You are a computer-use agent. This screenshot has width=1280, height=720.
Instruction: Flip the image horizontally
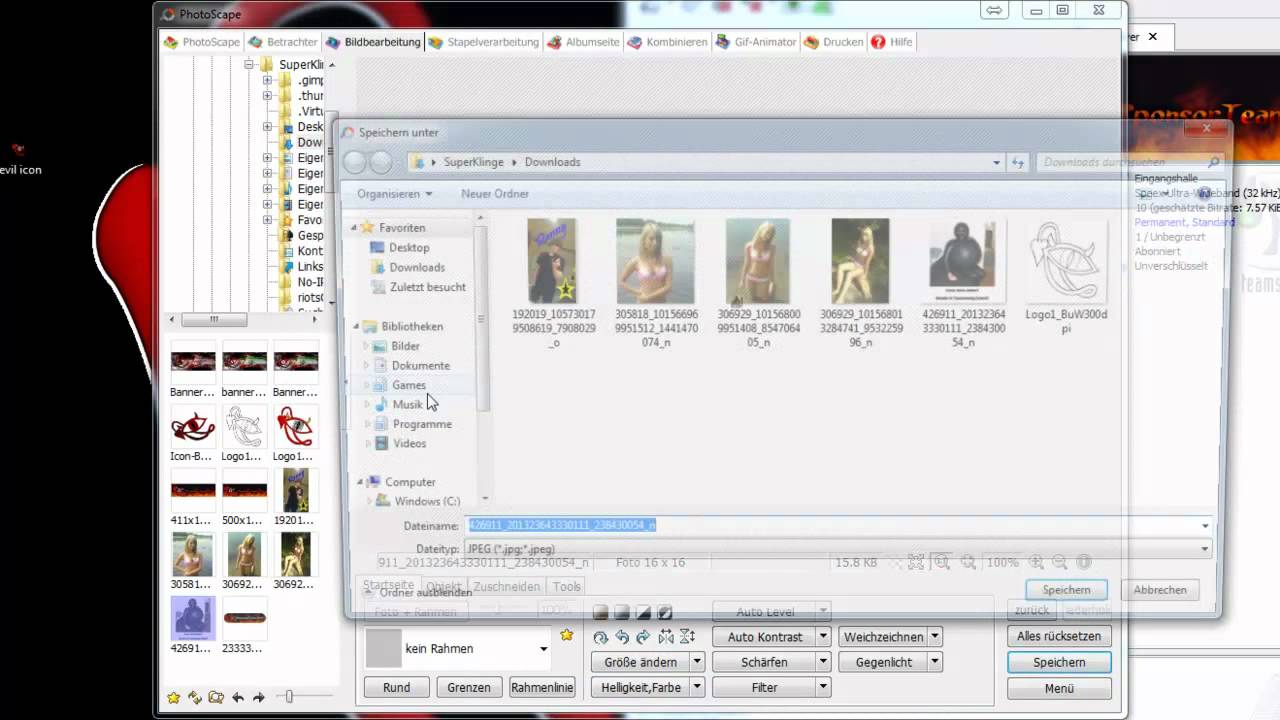pos(665,636)
